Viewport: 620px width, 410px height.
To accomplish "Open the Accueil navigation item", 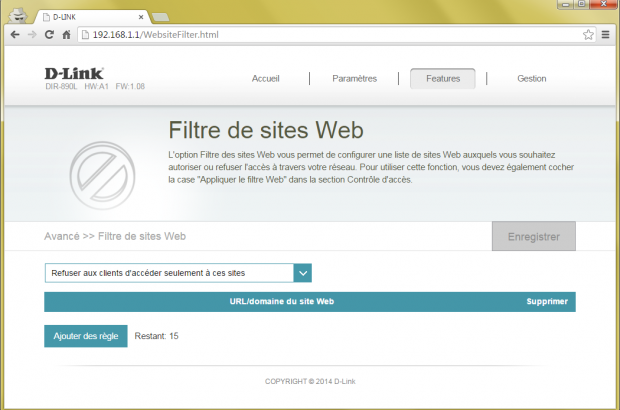I will coord(266,79).
